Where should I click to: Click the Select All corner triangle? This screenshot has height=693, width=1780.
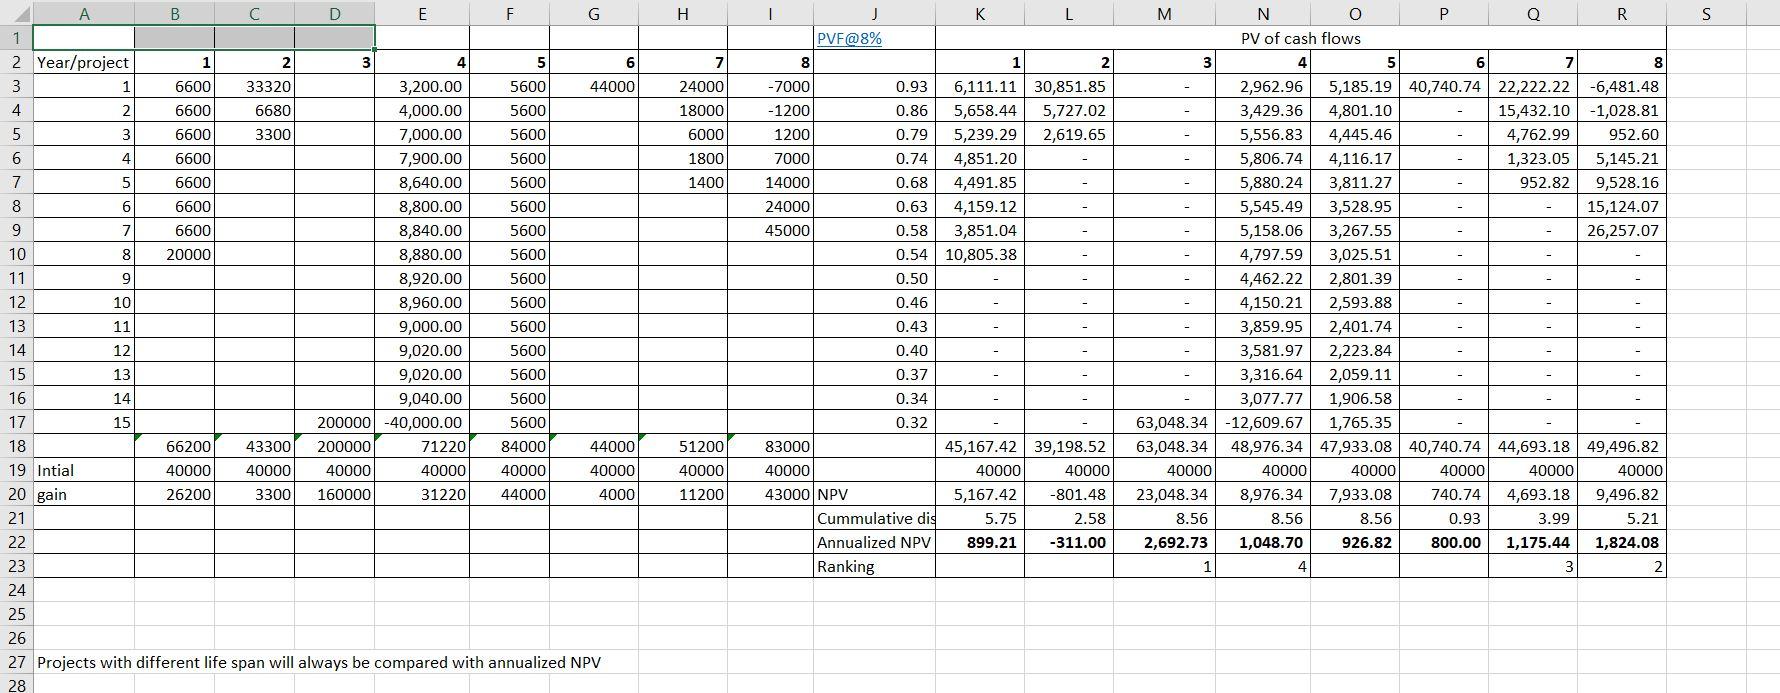click(x=16, y=13)
